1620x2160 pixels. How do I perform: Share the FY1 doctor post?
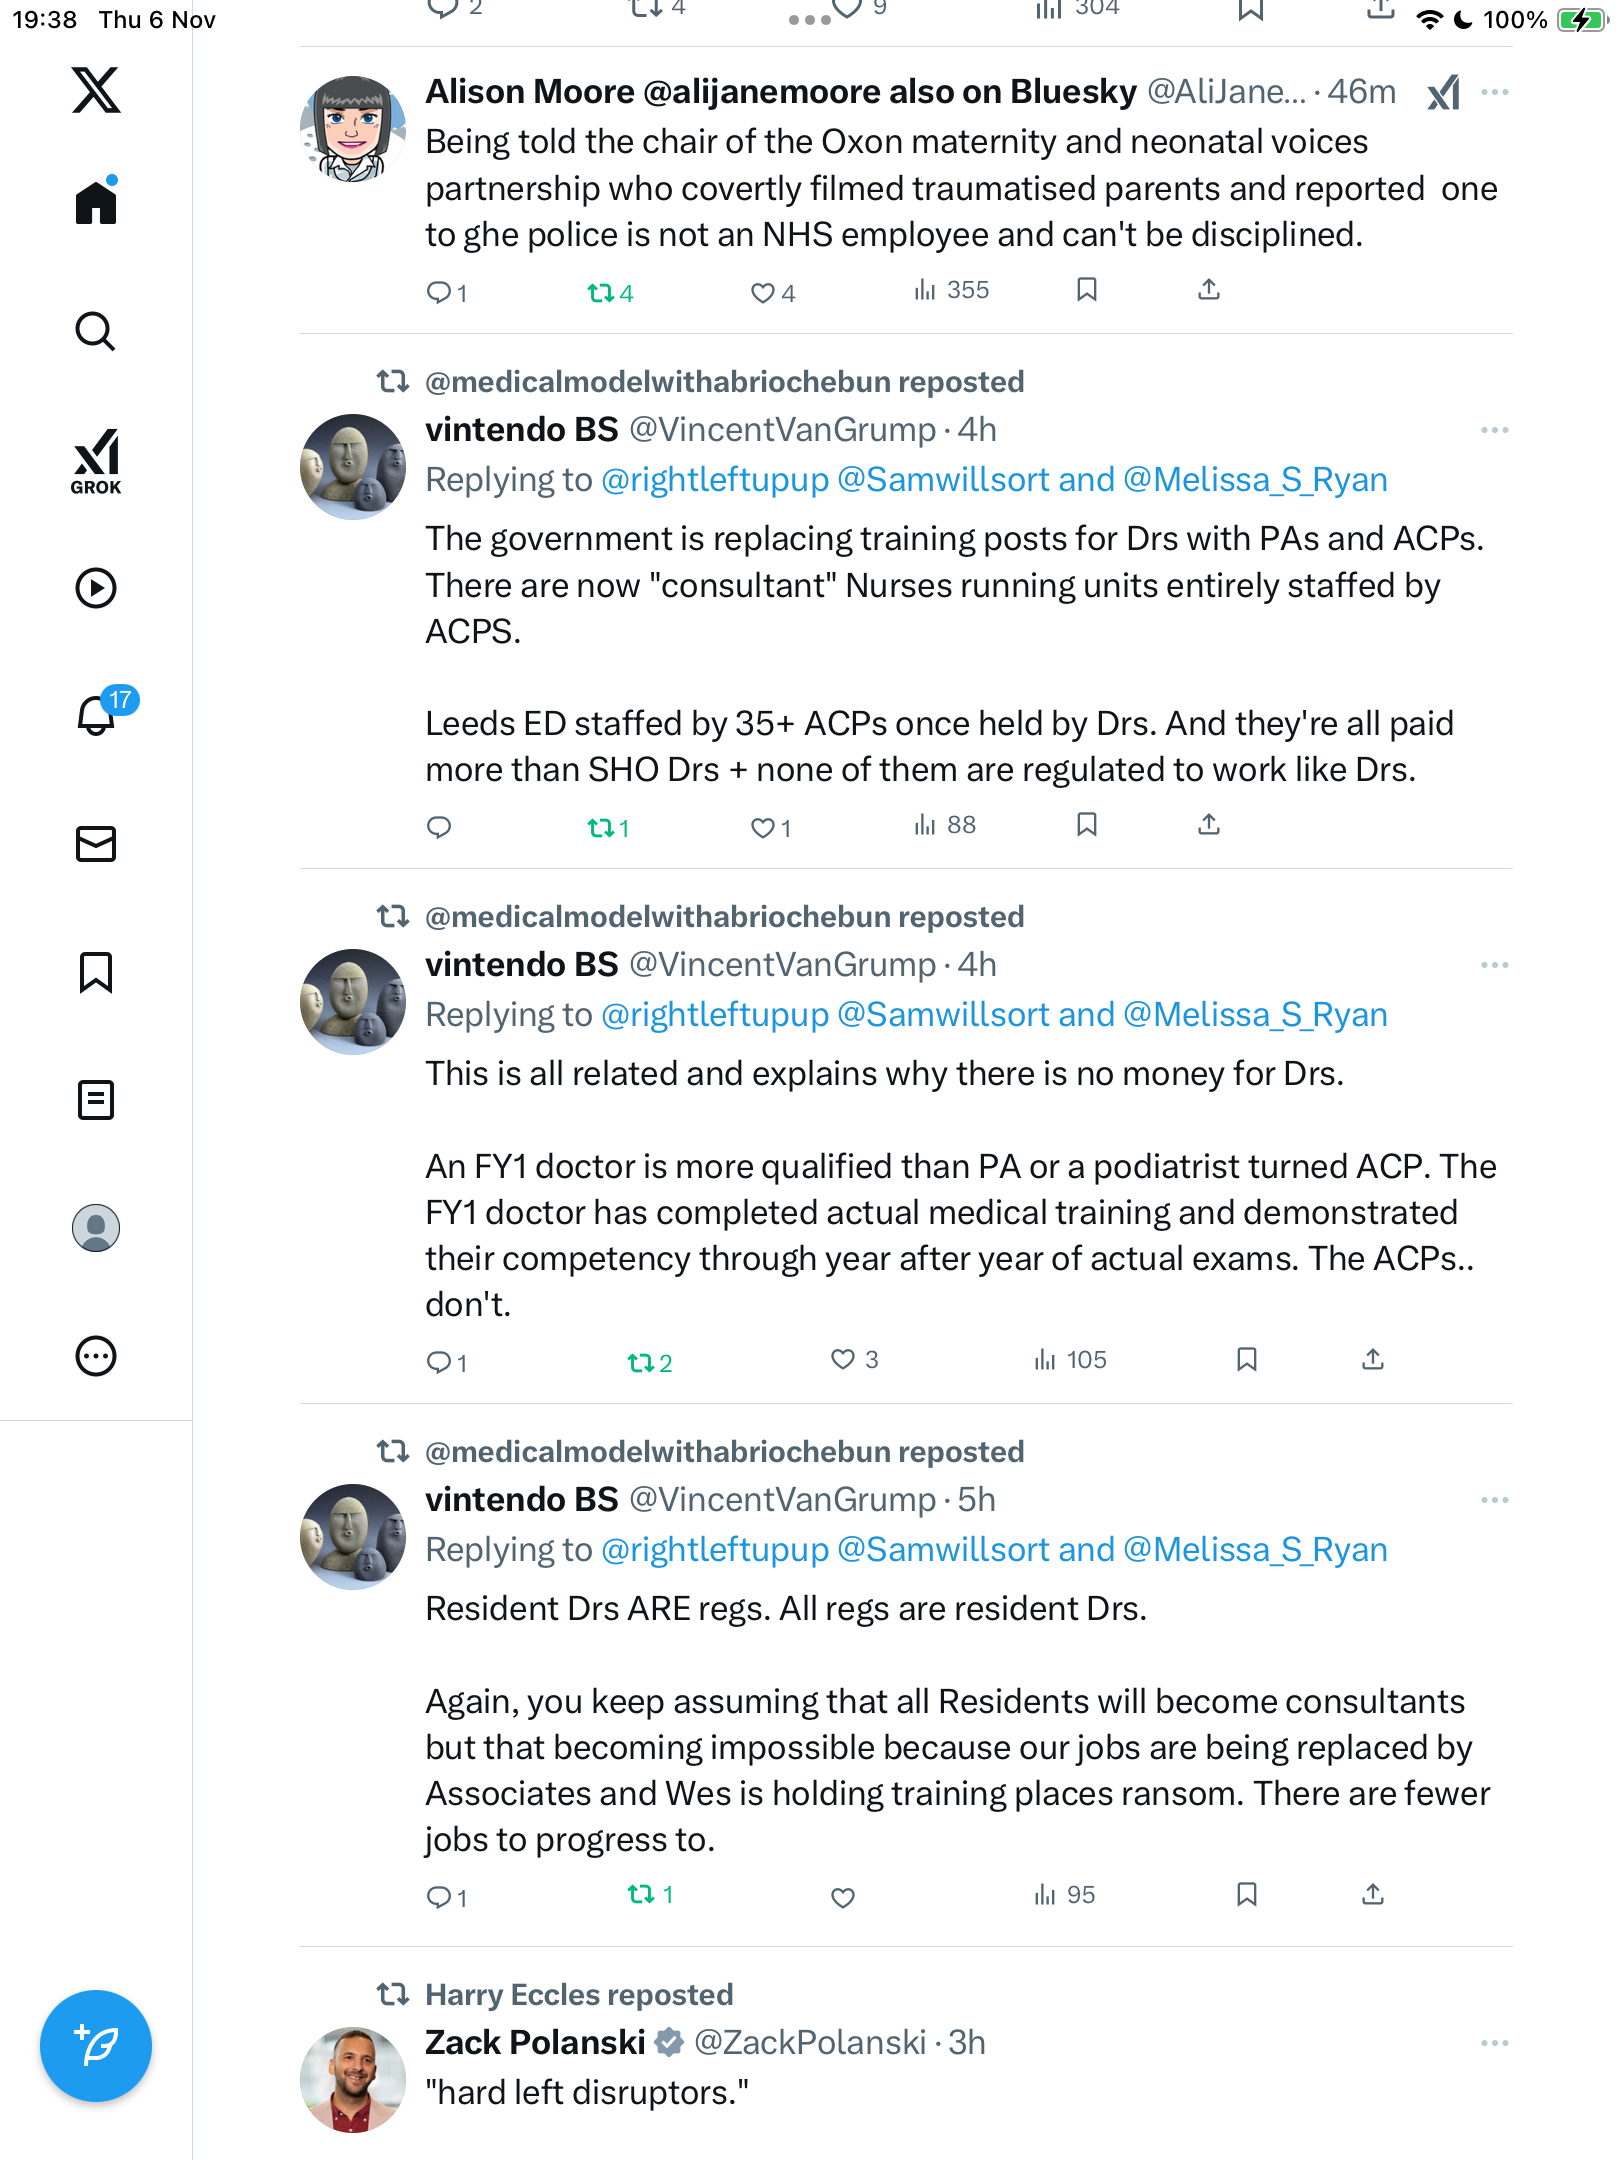pos(1373,1360)
